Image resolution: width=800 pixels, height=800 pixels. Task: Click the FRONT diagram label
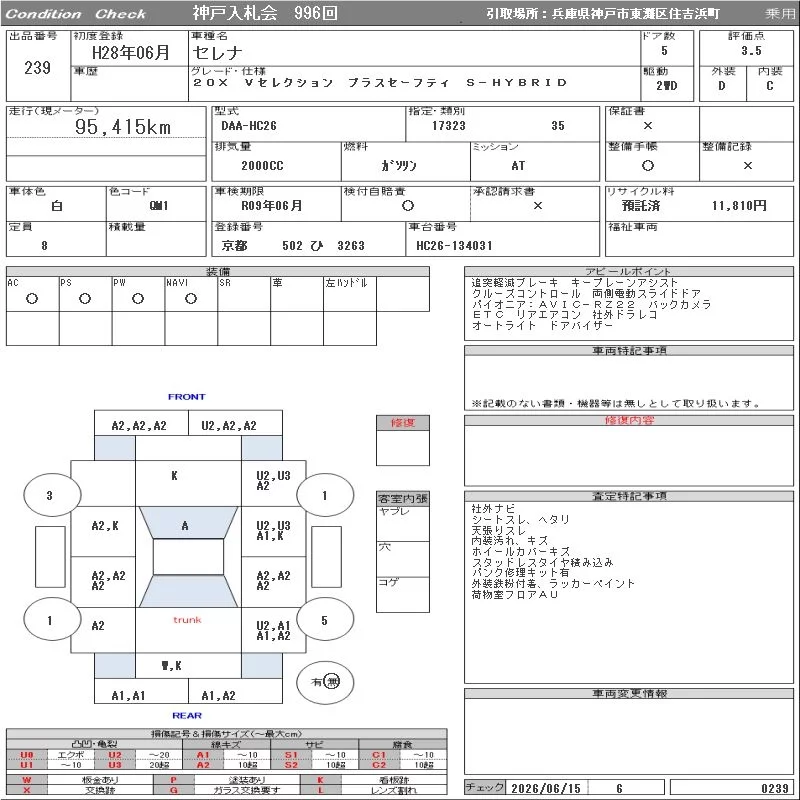coord(187,396)
